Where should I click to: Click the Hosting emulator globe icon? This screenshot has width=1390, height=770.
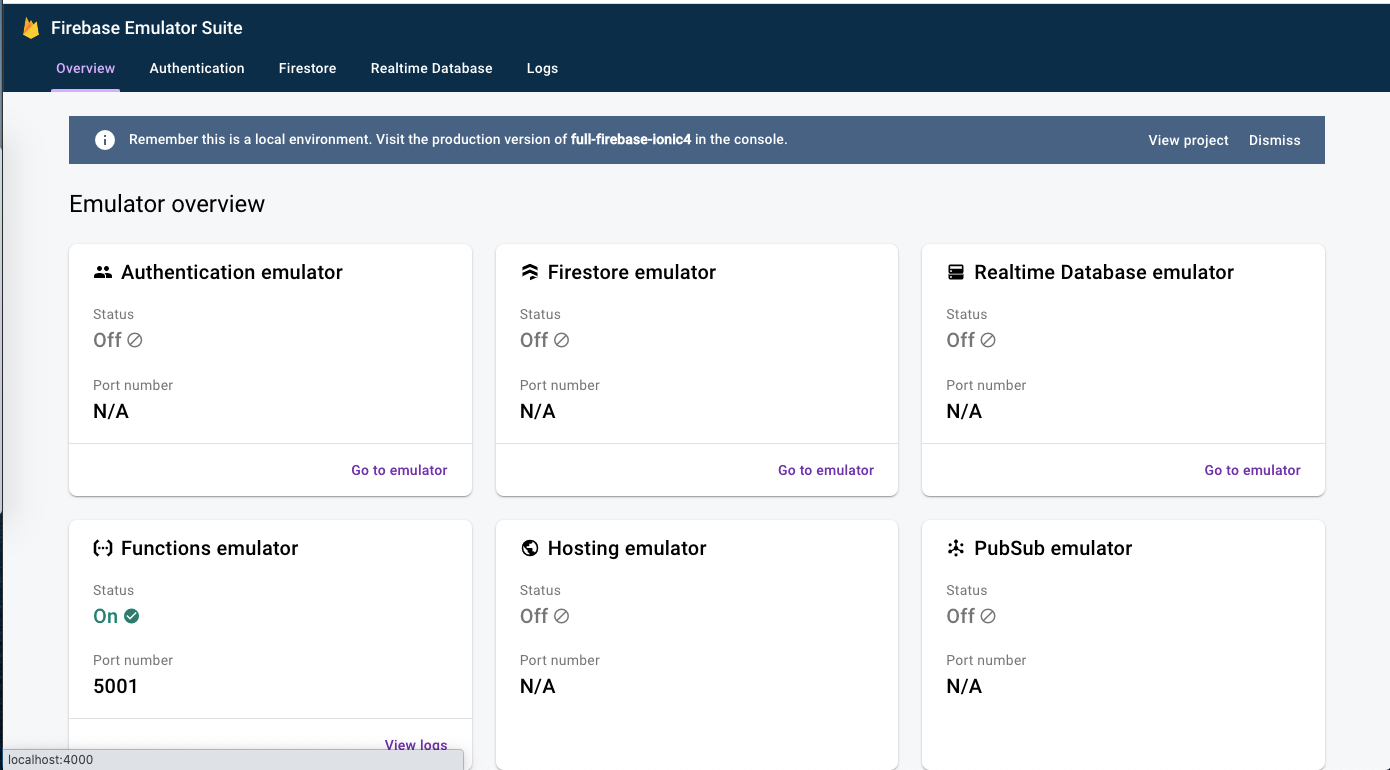pos(530,548)
